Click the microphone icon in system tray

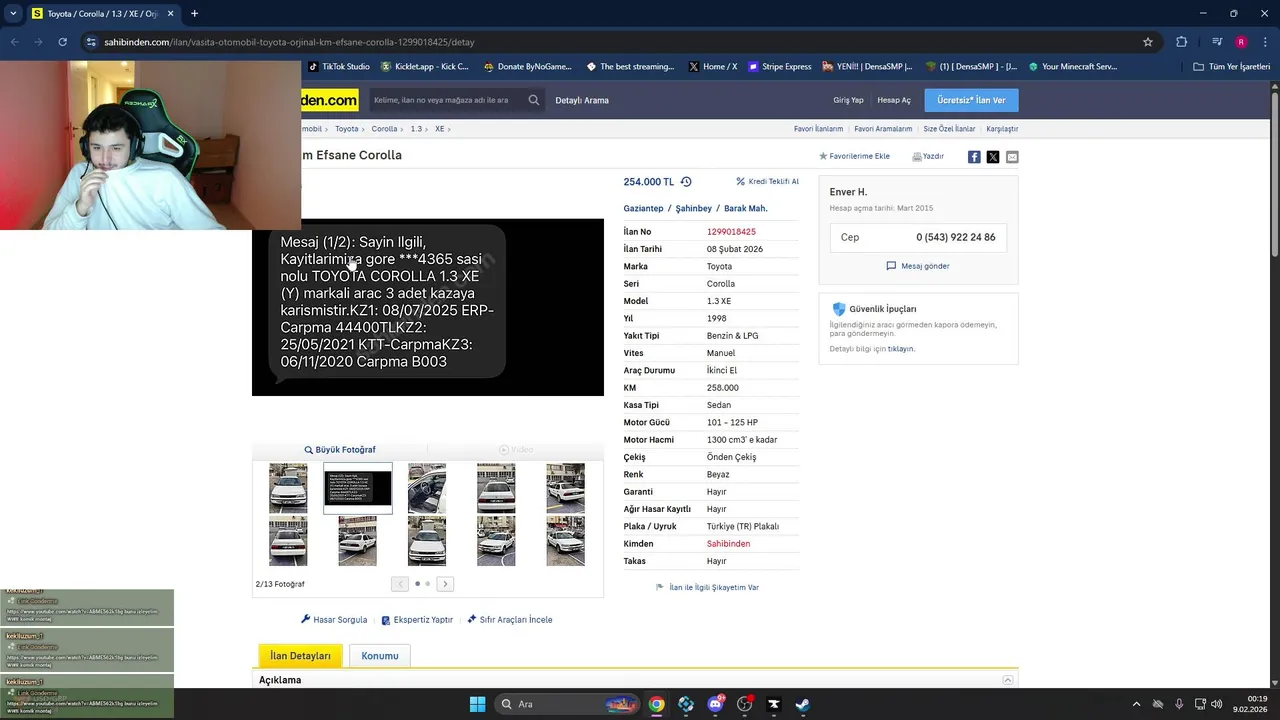click(x=1179, y=704)
